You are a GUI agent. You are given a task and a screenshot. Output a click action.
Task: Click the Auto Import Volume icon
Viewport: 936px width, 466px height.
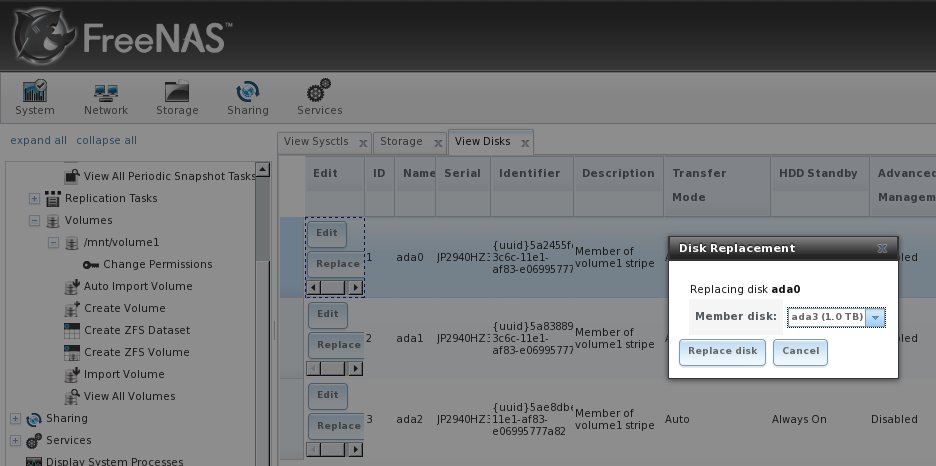pyautogui.click(x=72, y=286)
